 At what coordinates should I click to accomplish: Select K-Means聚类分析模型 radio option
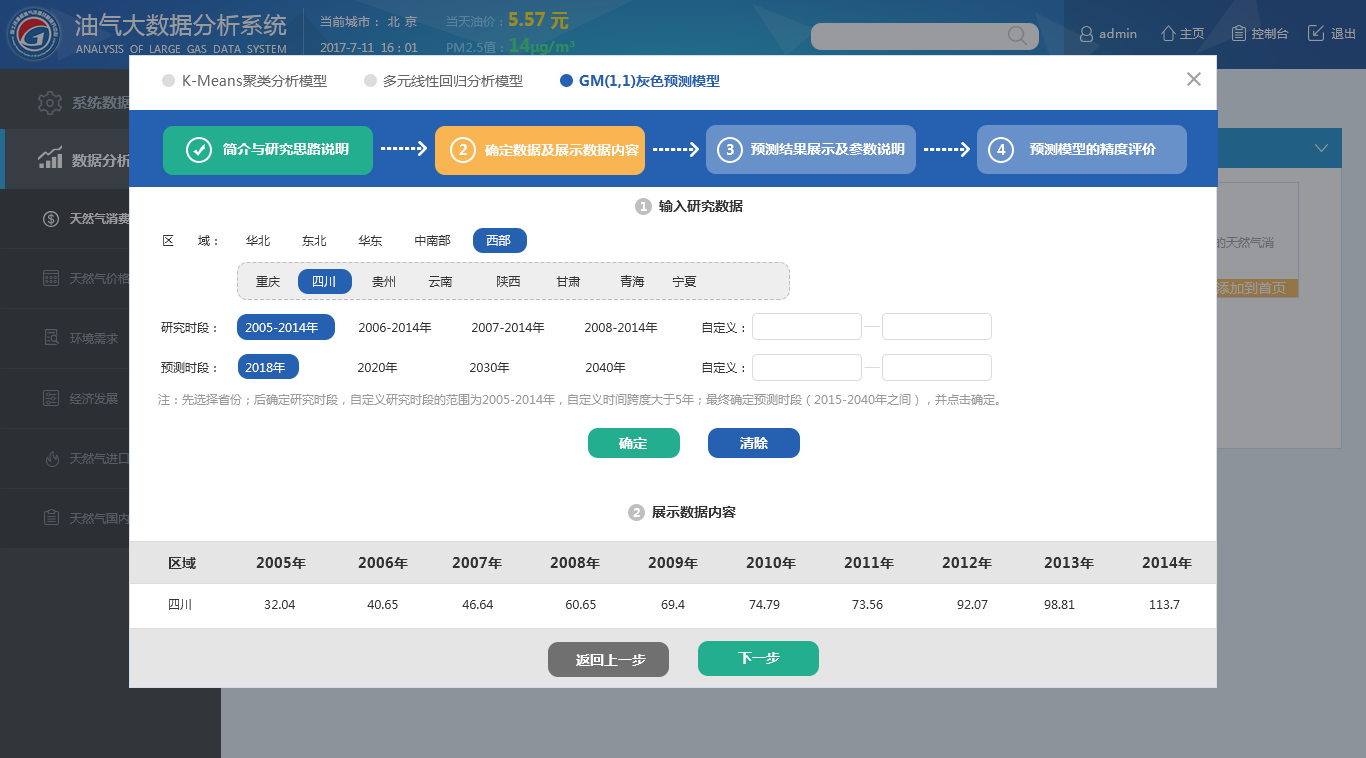[x=245, y=81]
